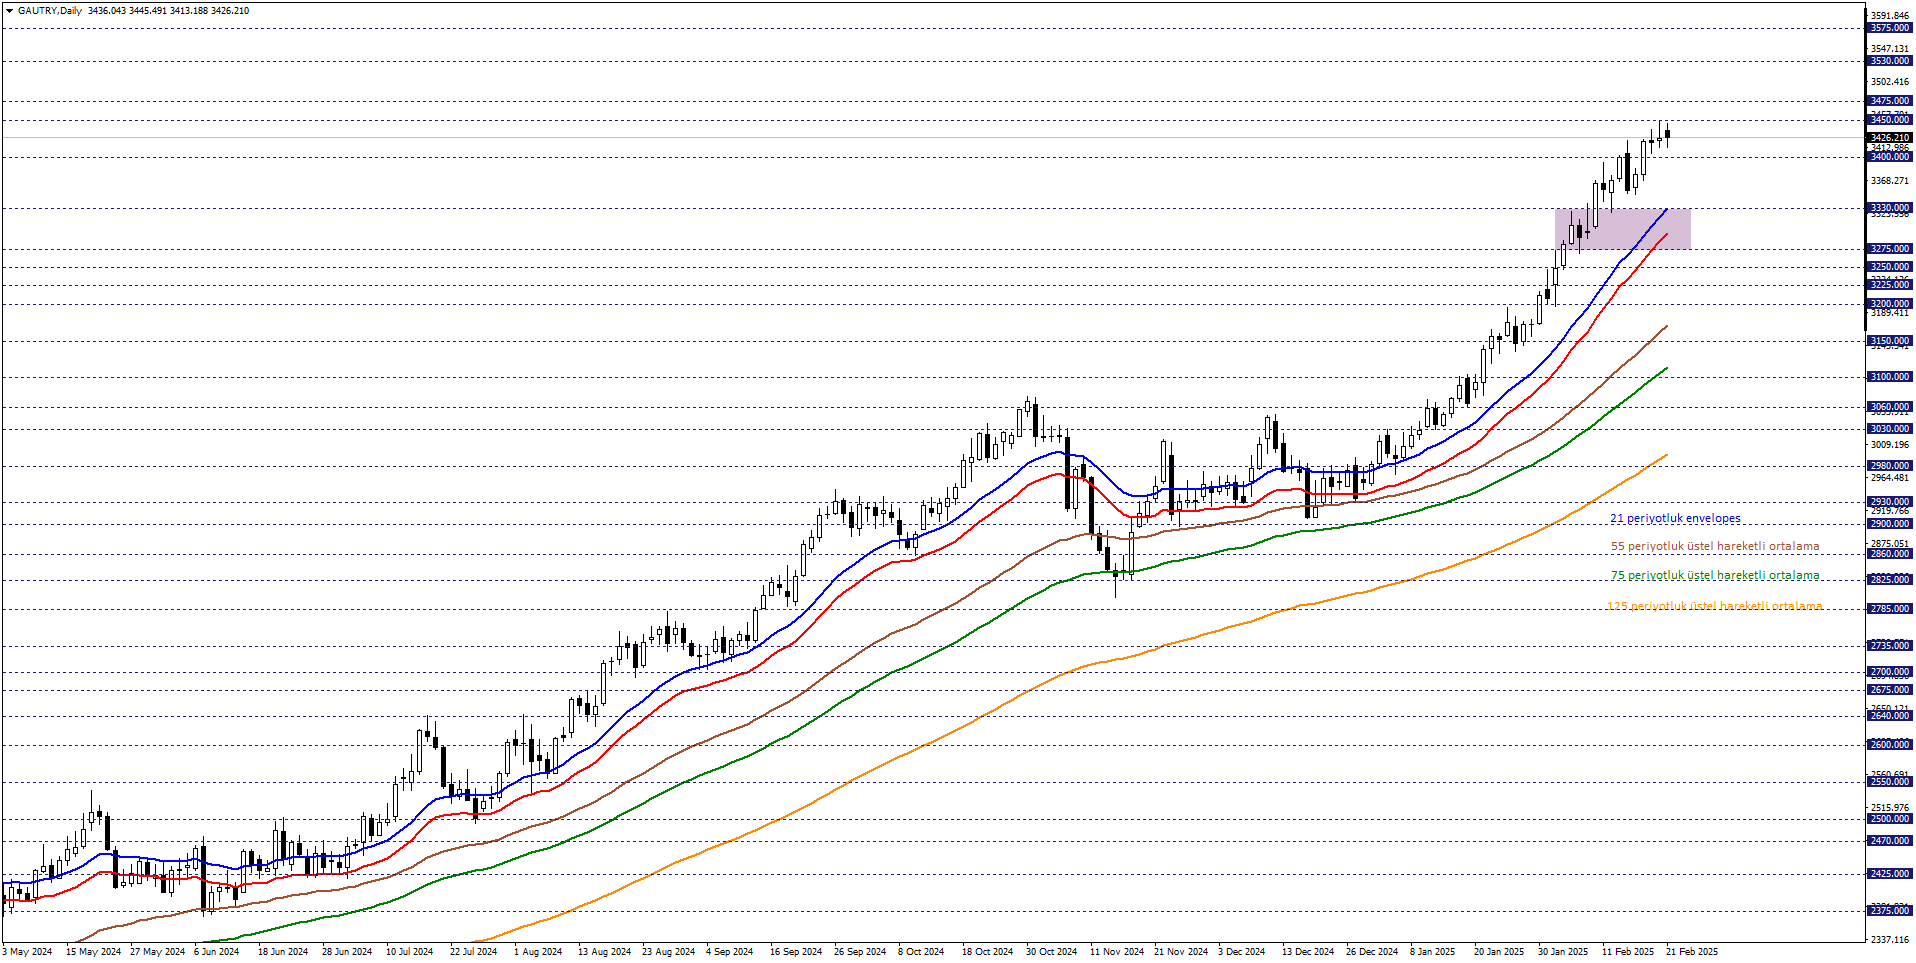Image resolution: width=1916 pixels, height=963 pixels.
Task: Click the '55 periyotluk üstel hareketli ortalama' label
Action: [x=1715, y=546]
